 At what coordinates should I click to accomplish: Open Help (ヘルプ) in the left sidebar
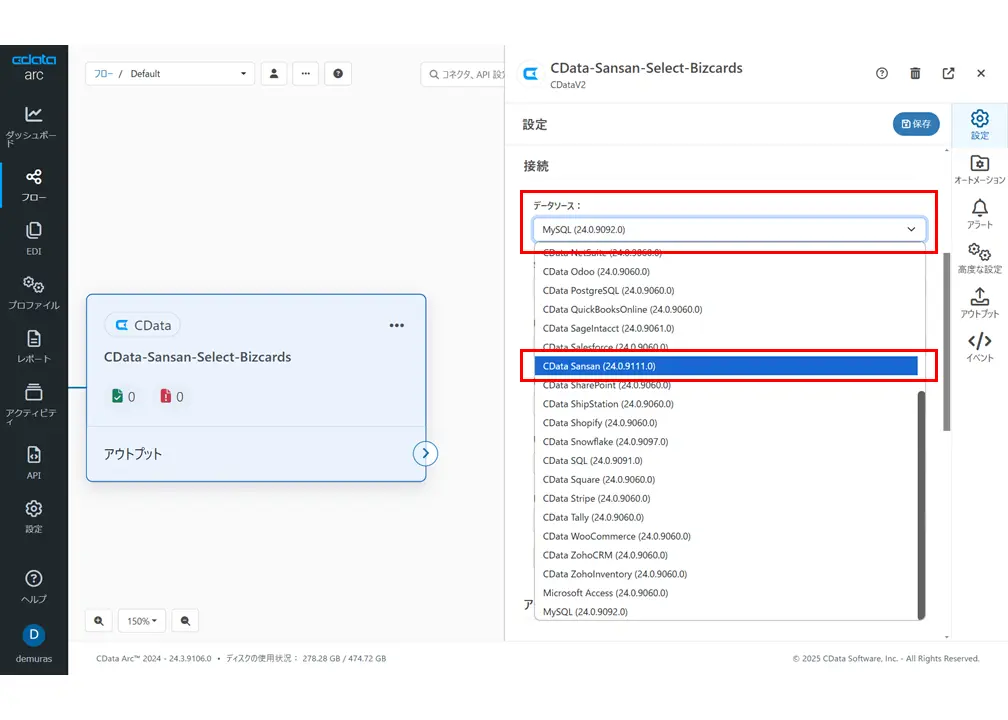[33, 586]
